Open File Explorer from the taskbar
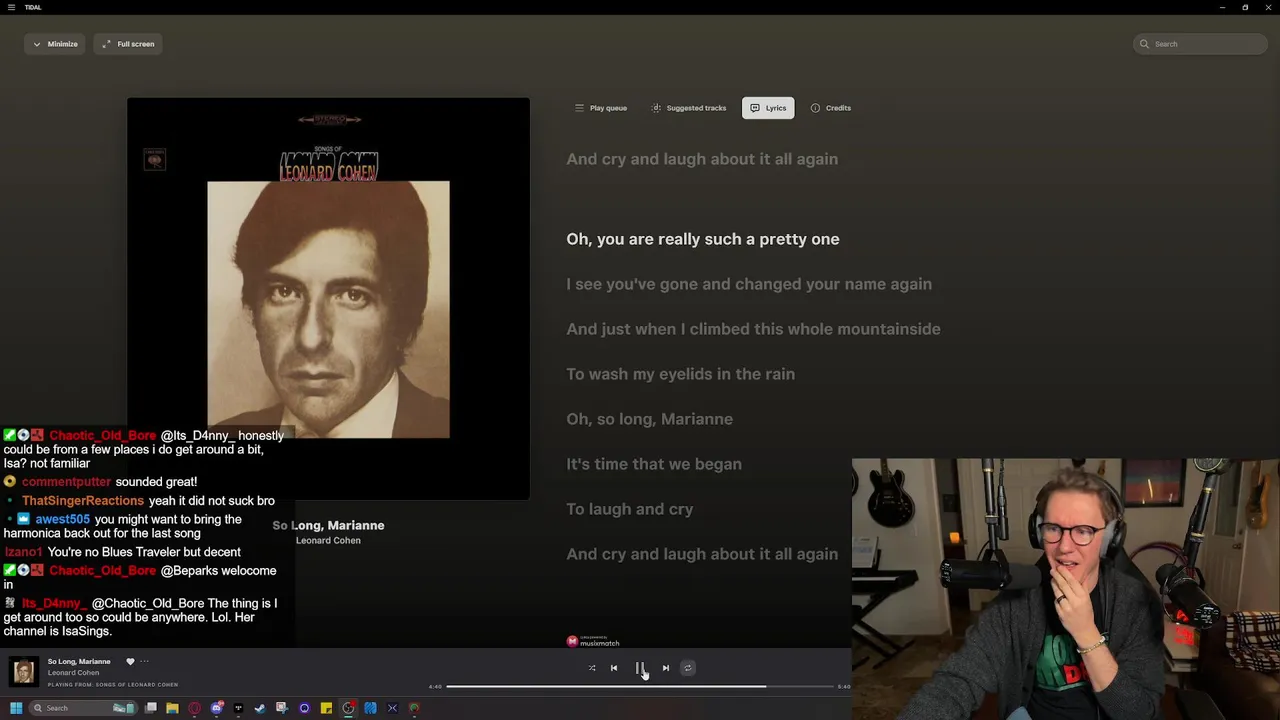This screenshot has height=720, width=1280. point(172,708)
